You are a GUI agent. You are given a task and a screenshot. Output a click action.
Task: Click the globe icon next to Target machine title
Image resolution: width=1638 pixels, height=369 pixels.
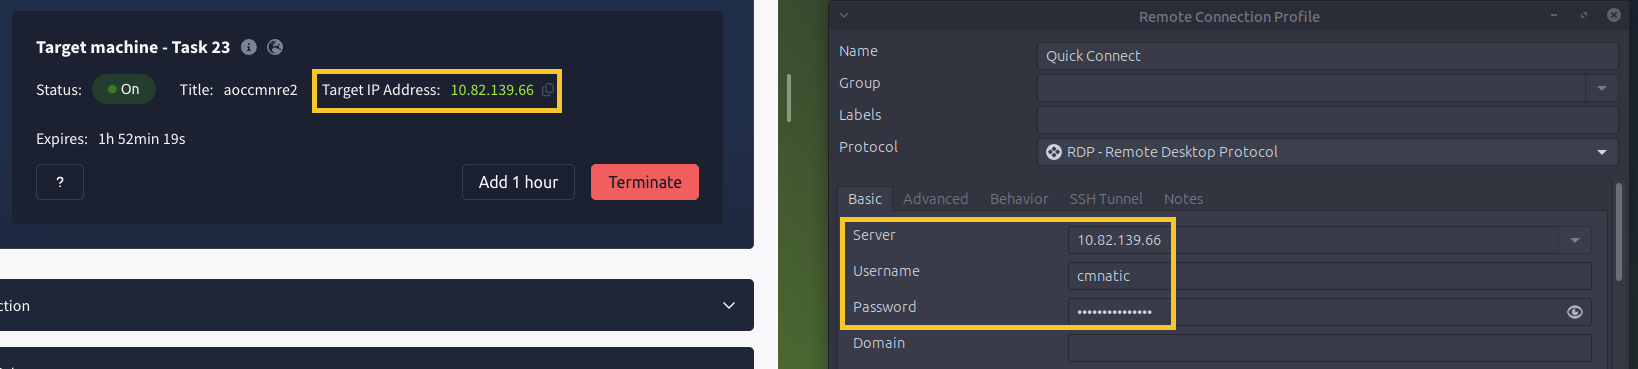pos(275,47)
